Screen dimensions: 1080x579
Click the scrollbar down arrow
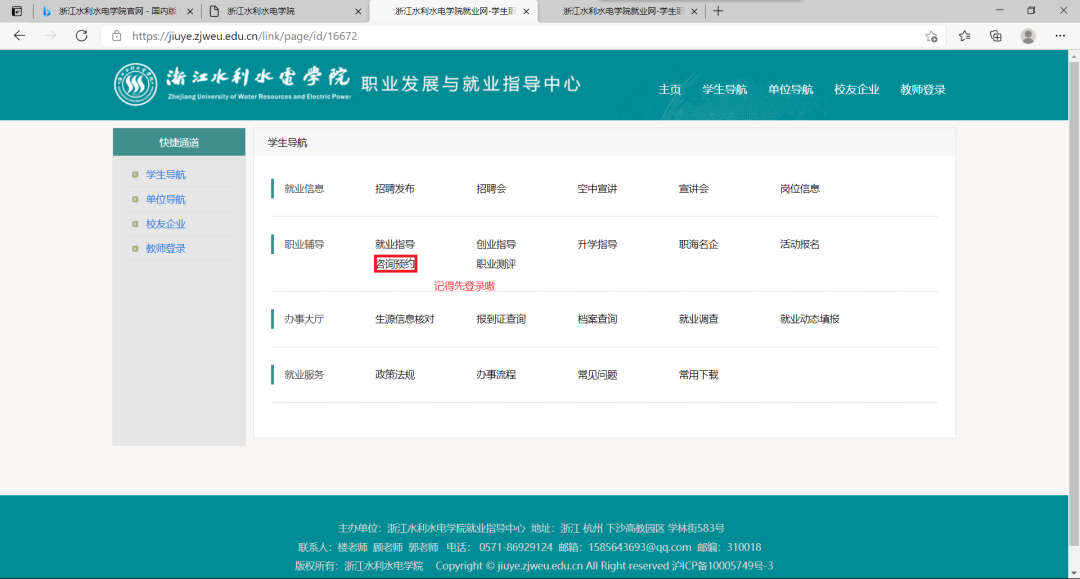pyautogui.click(x=1074, y=573)
